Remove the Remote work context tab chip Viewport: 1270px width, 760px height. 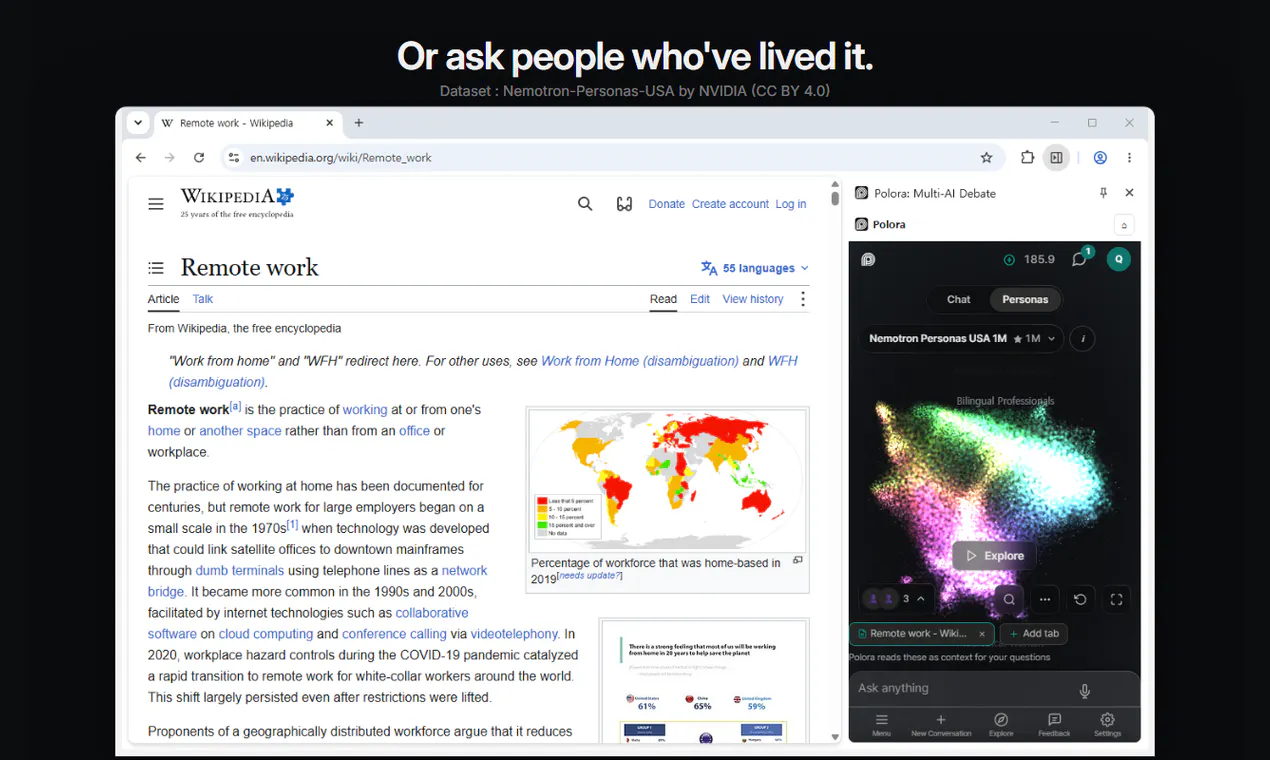coord(982,634)
